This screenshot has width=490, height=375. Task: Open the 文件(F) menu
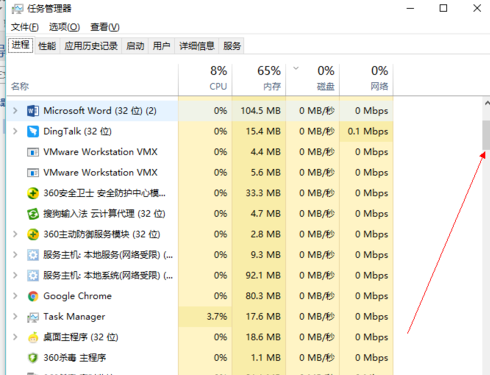tap(25, 27)
